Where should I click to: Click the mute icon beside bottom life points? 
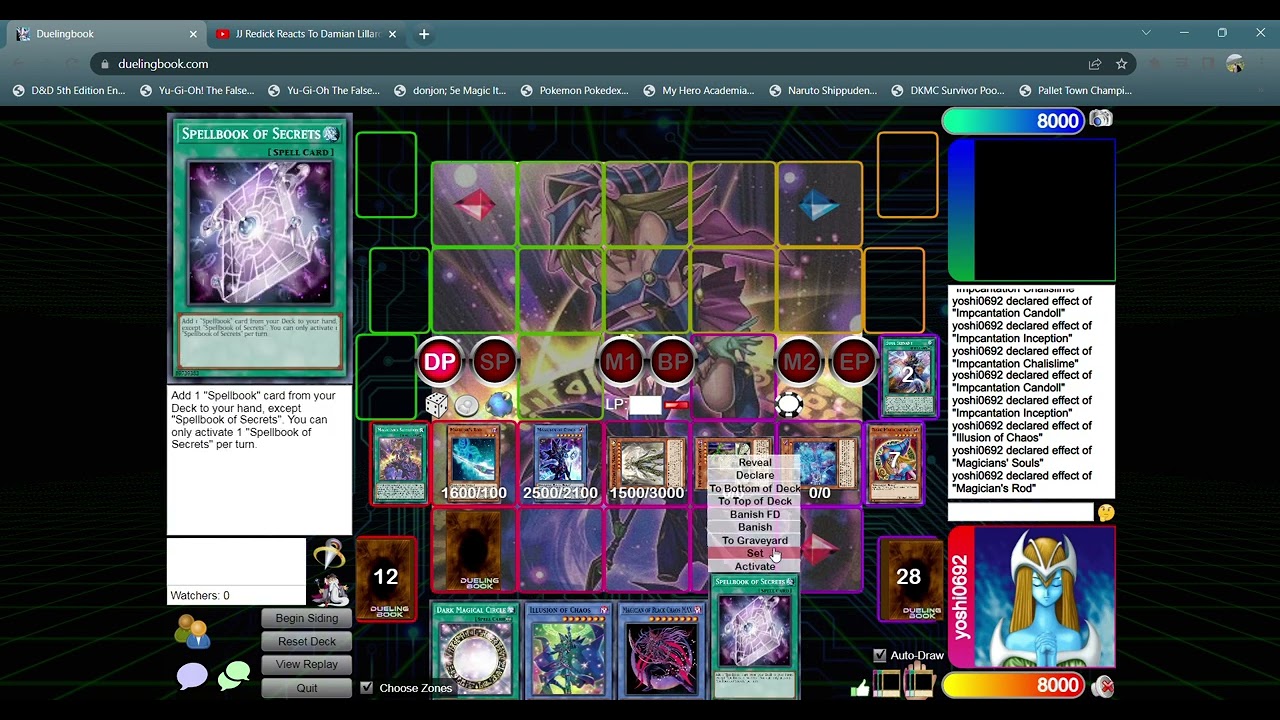pyautogui.click(x=1102, y=686)
